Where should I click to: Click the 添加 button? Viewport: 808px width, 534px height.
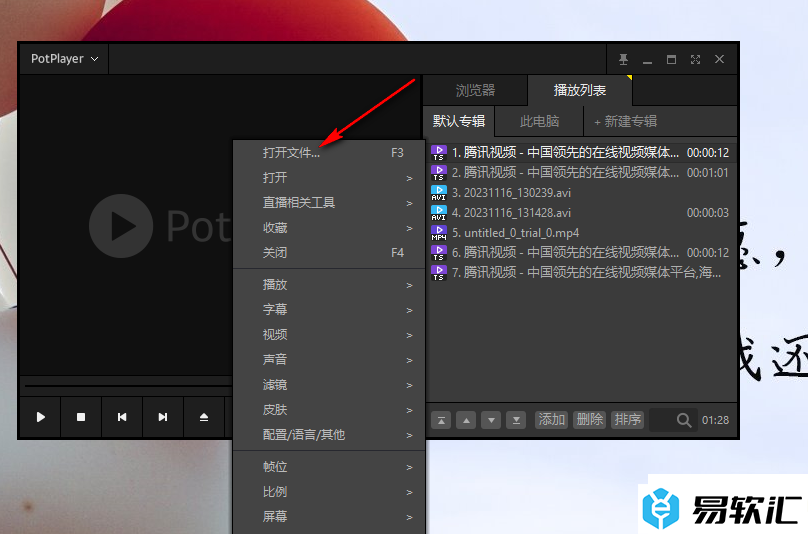pos(551,420)
